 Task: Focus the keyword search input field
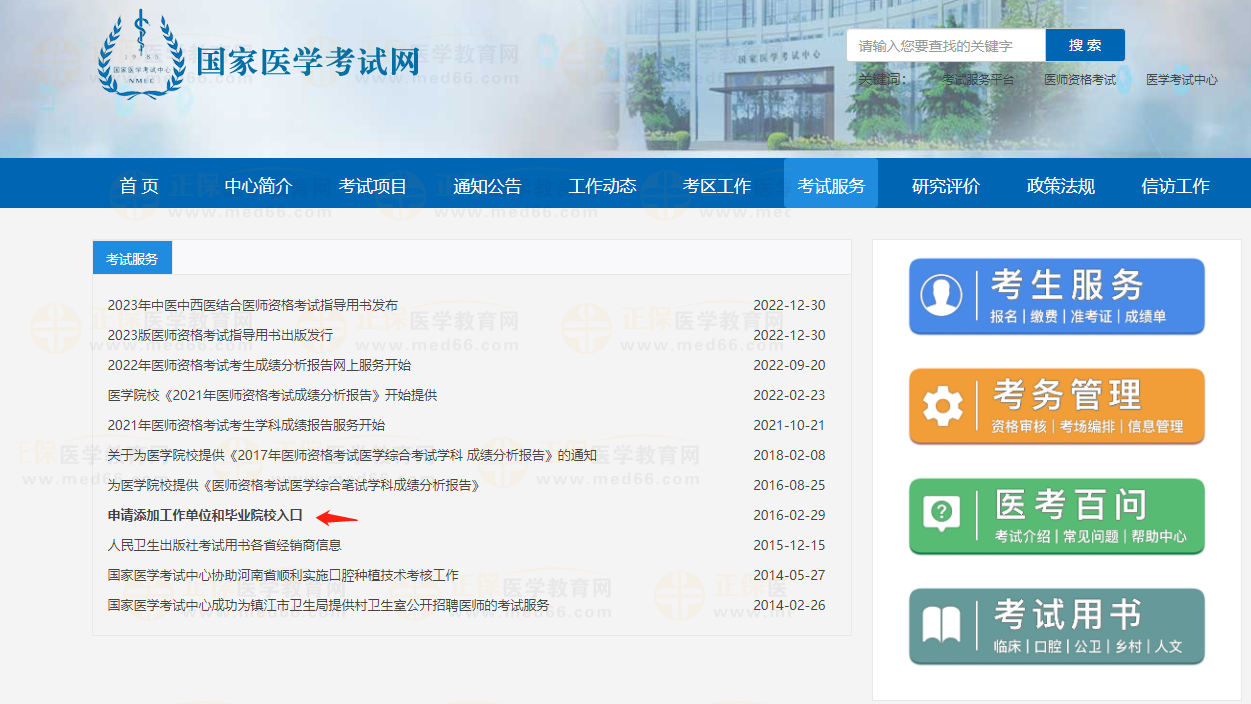click(945, 45)
